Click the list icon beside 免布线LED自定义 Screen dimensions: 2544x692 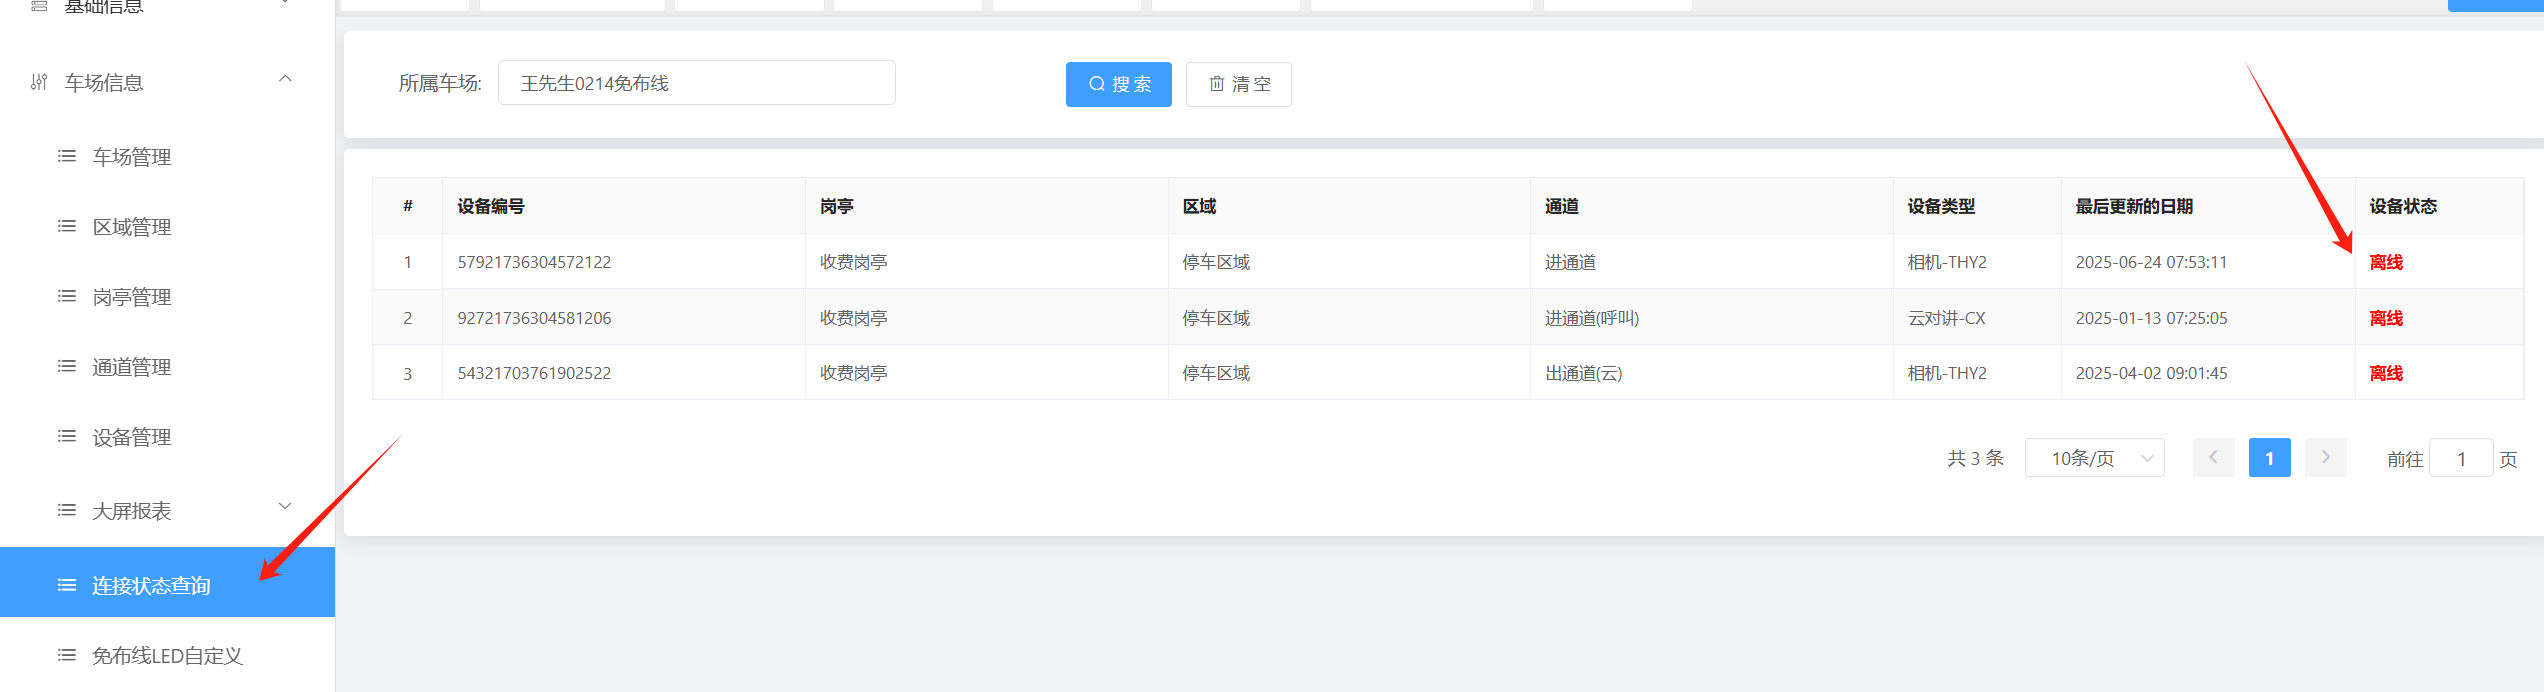point(67,655)
